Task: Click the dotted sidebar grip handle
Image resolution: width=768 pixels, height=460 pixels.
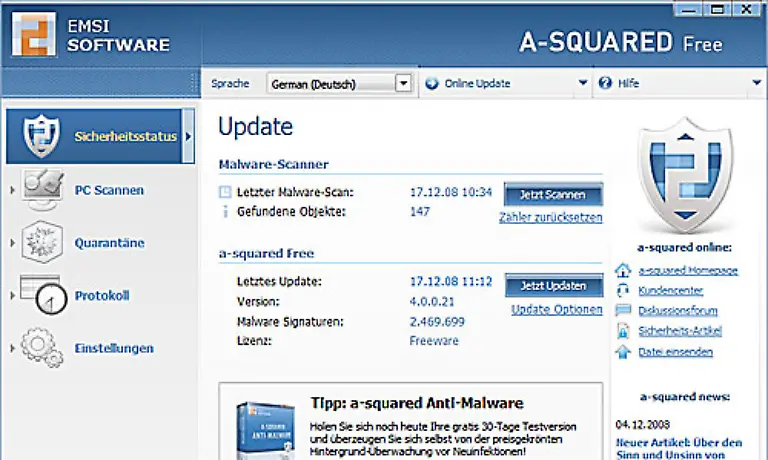Action: (x=194, y=83)
